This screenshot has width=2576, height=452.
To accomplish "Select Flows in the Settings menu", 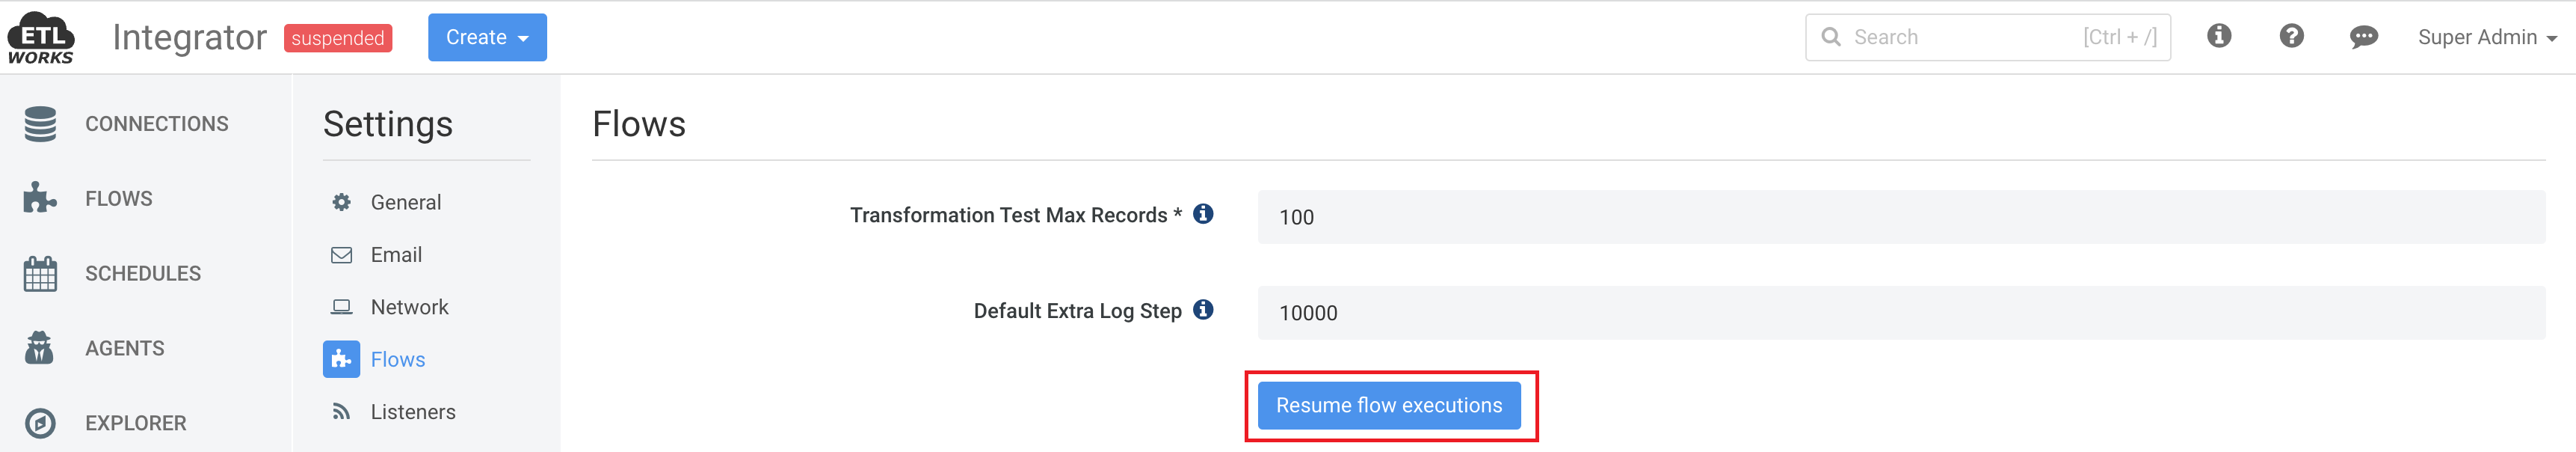I will tap(398, 360).
